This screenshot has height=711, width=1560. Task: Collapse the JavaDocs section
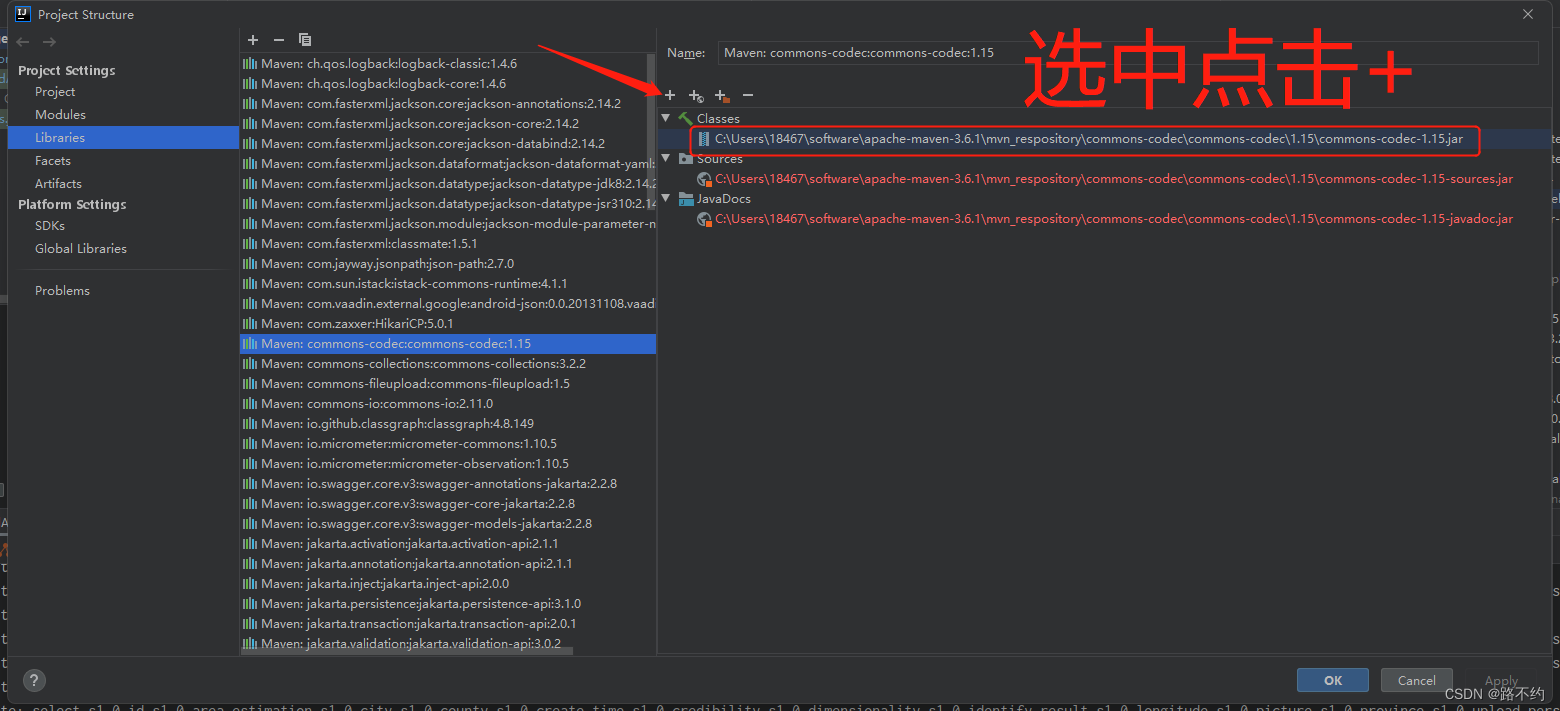(665, 198)
